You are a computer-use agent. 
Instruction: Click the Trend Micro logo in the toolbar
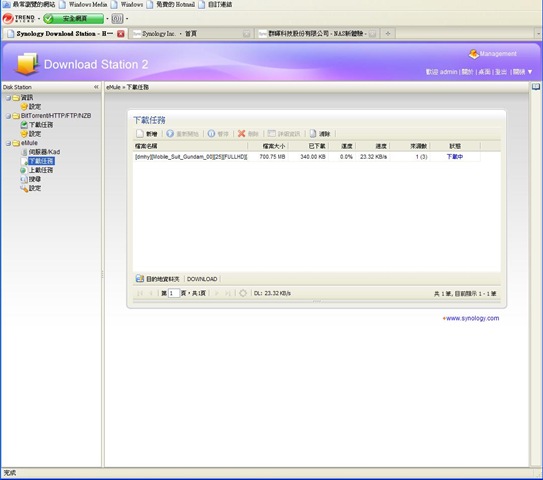tap(19, 18)
